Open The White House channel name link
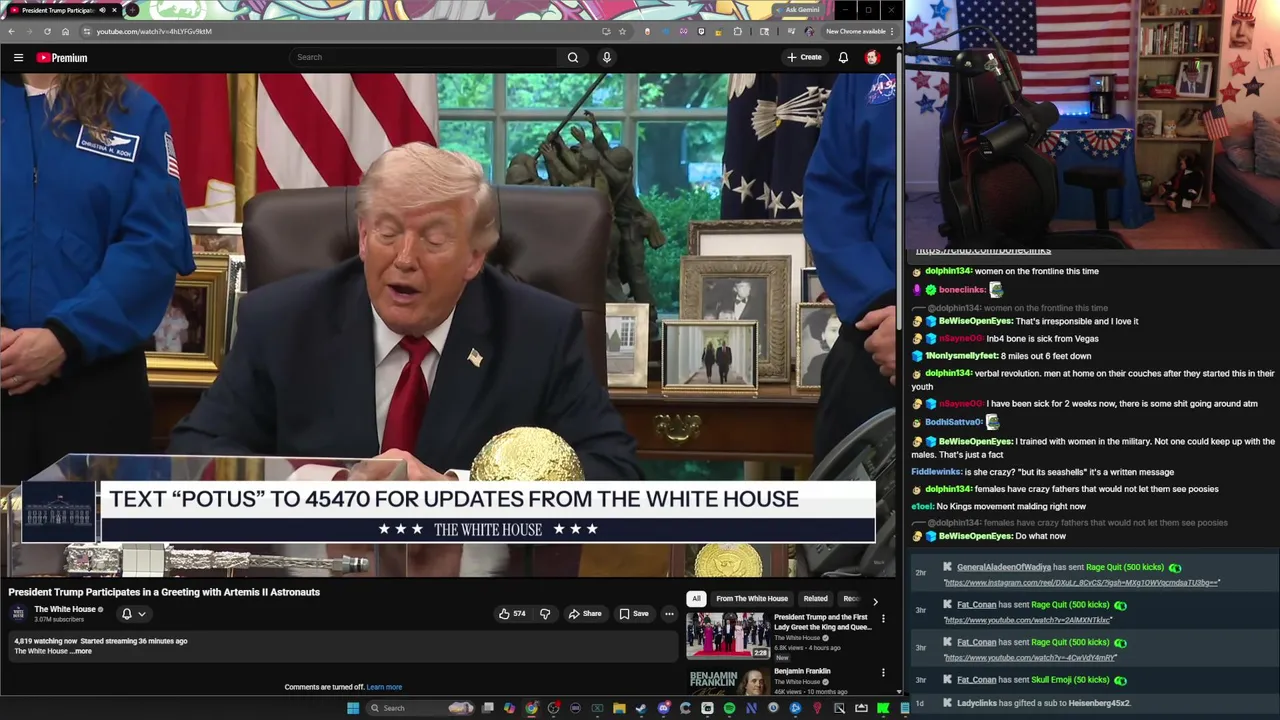The height and width of the screenshot is (720, 1280). pyautogui.click(x=65, y=609)
